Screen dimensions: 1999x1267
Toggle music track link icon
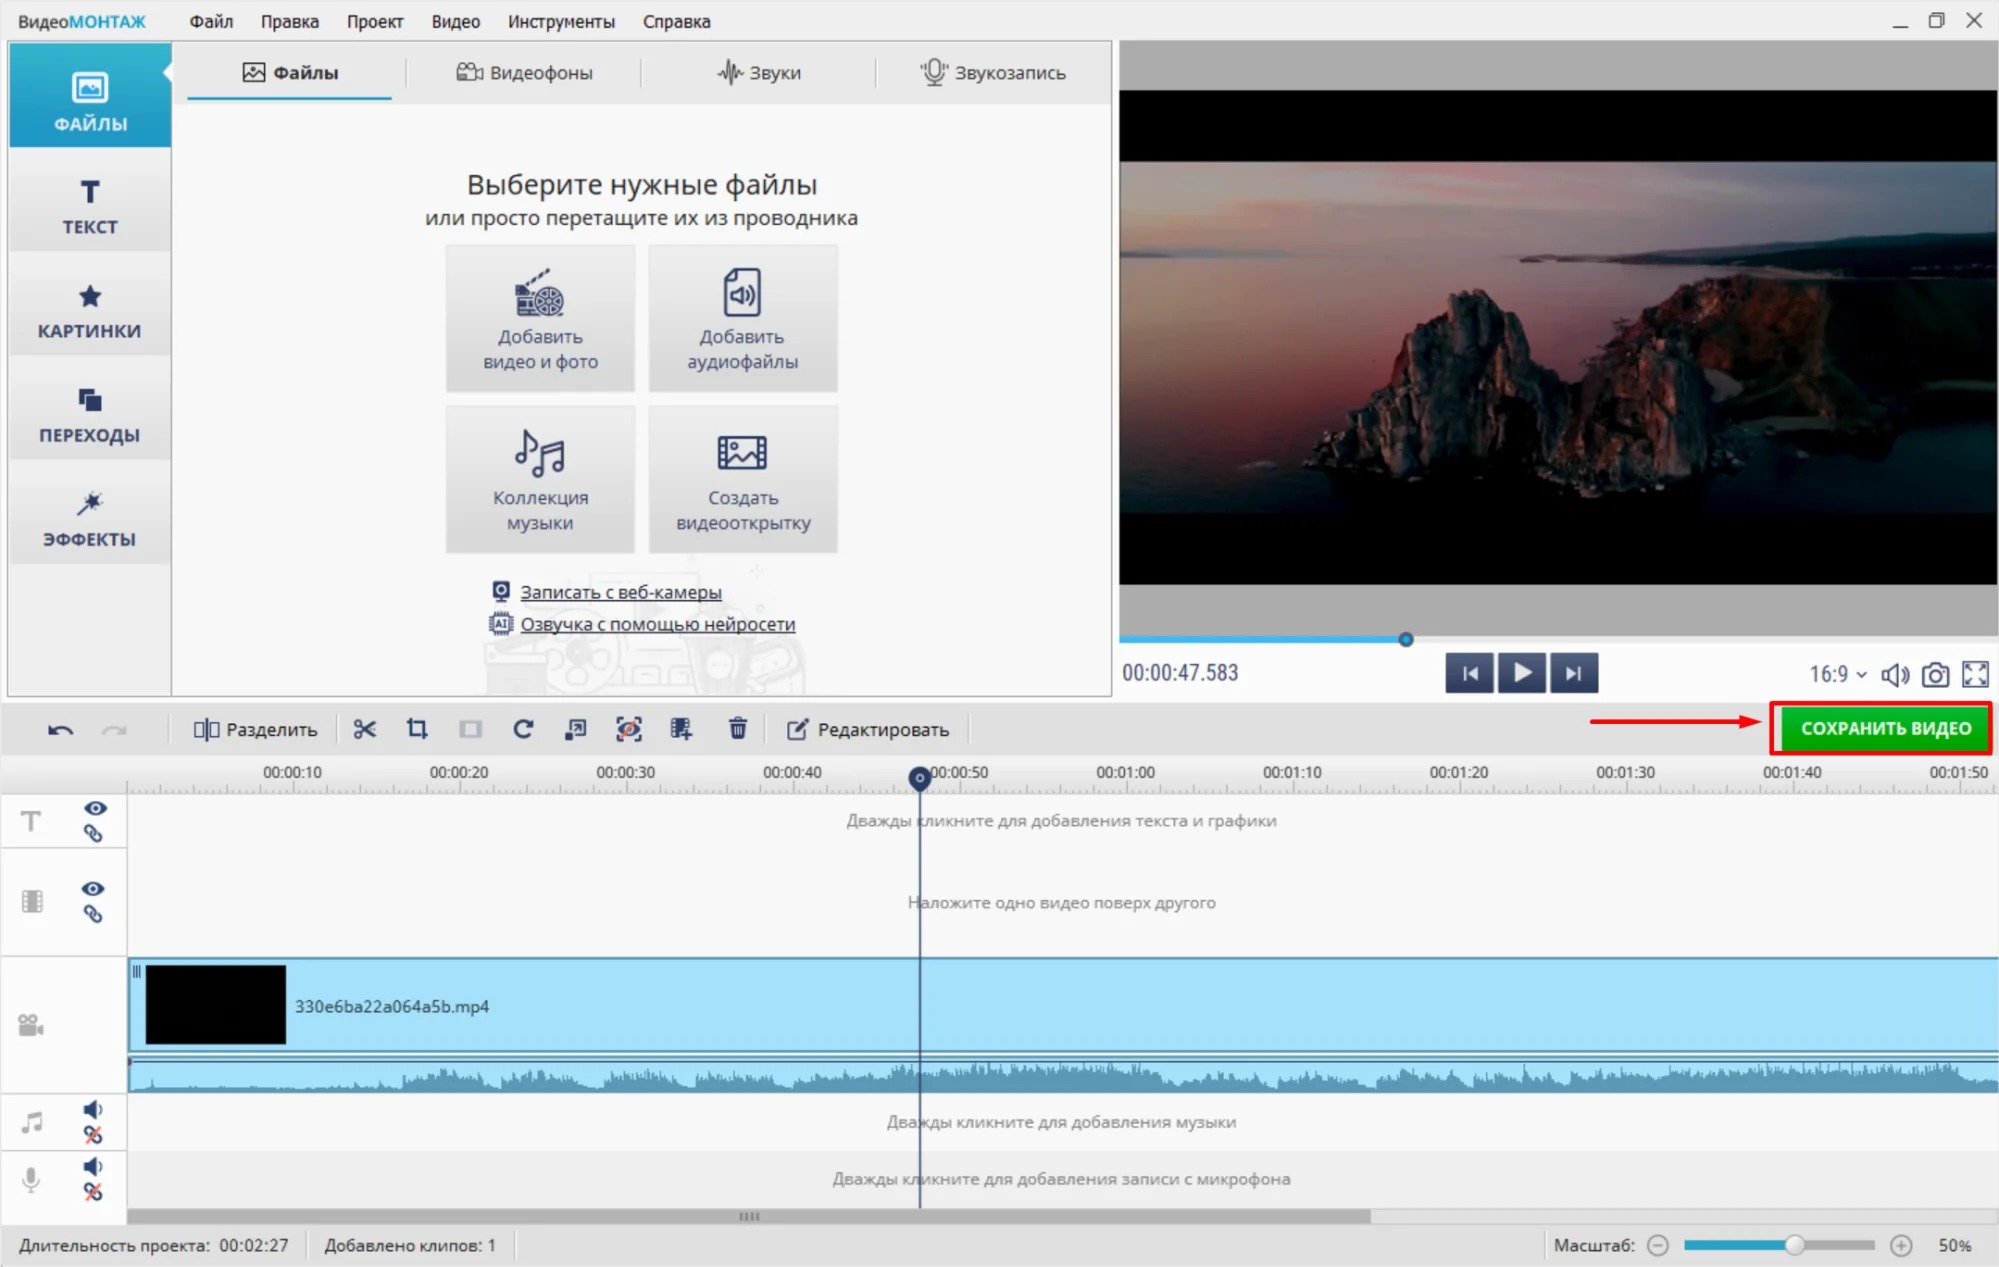pyautogui.click(x=93, y=1134)
